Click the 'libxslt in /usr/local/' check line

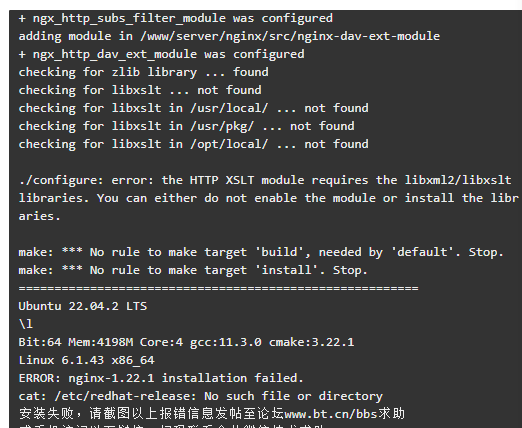194,108
